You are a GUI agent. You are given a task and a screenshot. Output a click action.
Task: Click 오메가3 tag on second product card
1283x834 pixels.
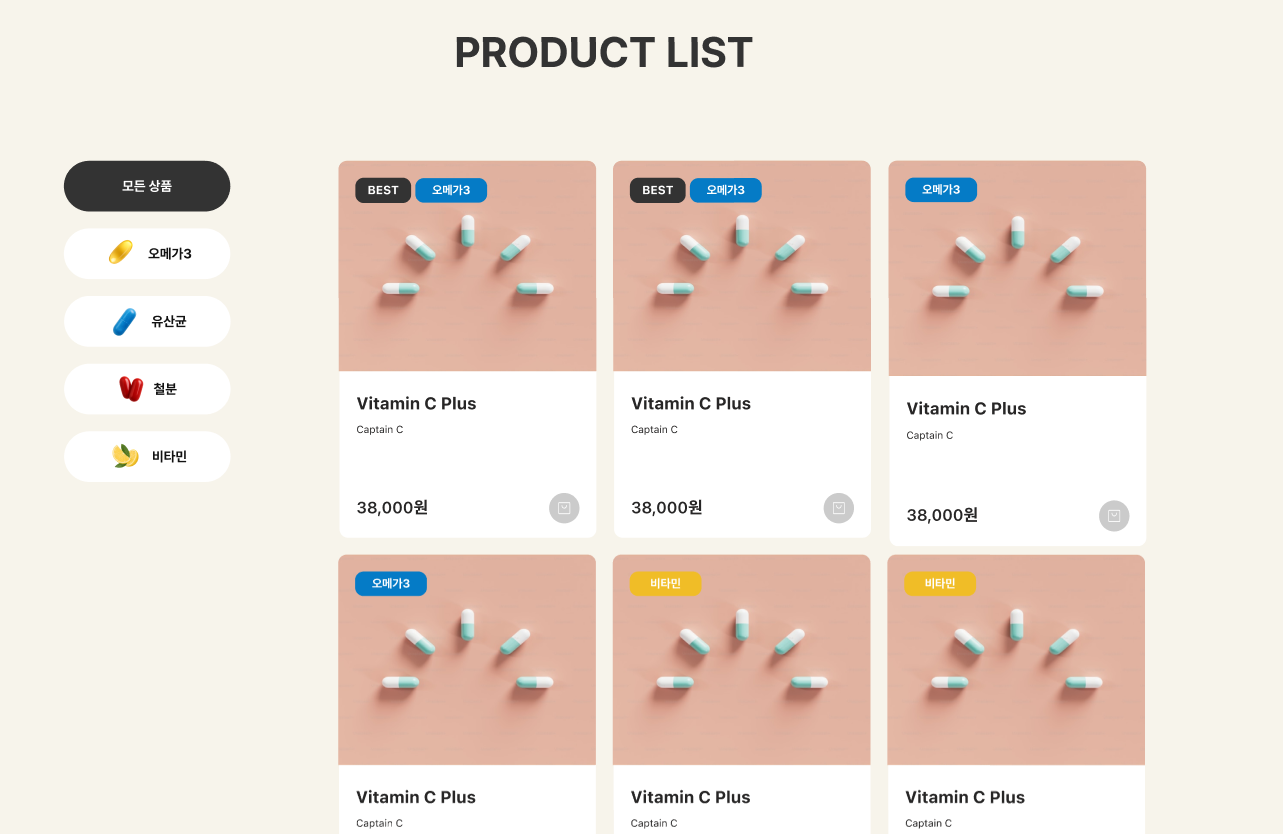click(725, 190)
